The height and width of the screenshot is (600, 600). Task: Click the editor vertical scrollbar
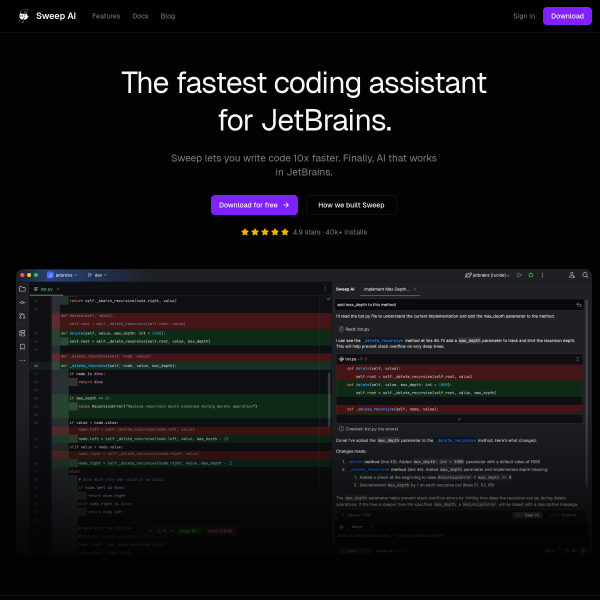[329, 399]
